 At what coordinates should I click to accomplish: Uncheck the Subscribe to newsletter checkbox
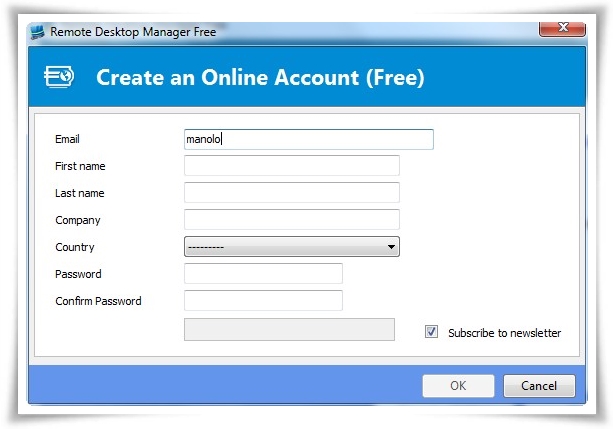431,332
